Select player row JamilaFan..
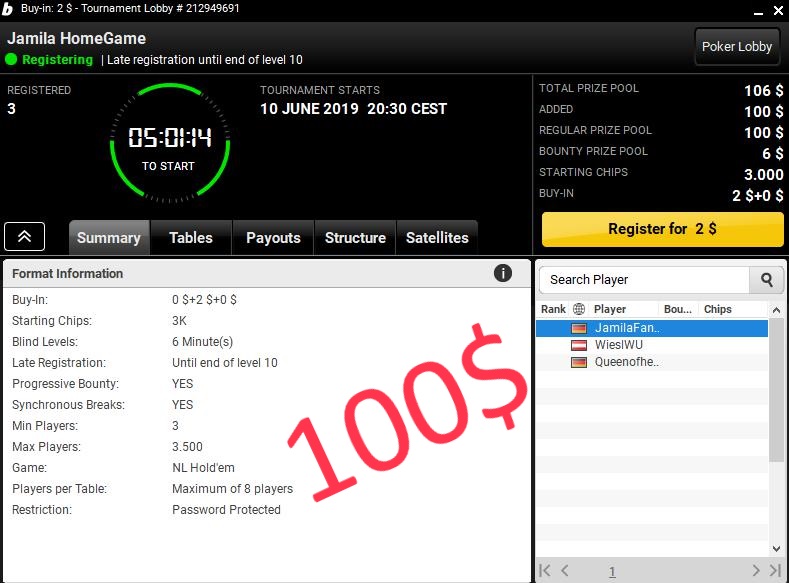789x583 pixels. [652, 328]
